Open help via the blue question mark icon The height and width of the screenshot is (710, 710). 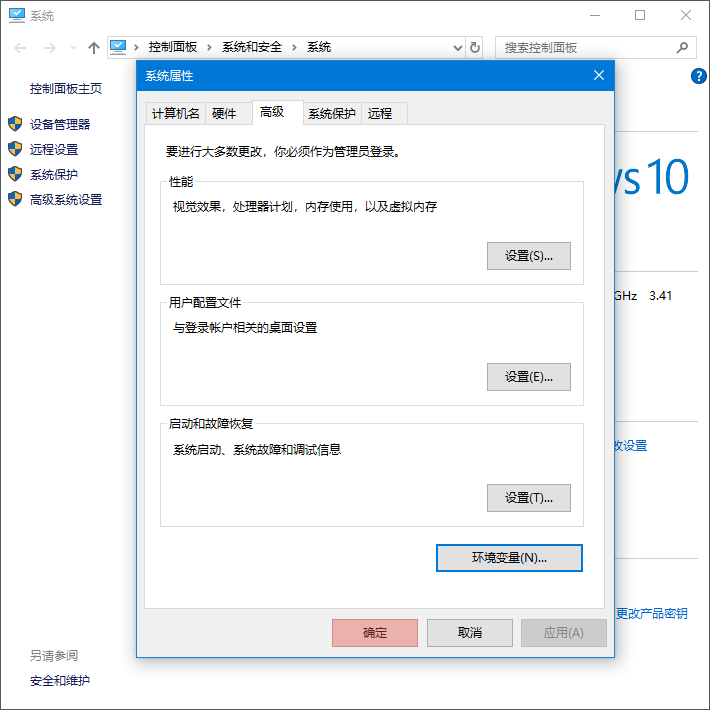[x=698, y=76]
